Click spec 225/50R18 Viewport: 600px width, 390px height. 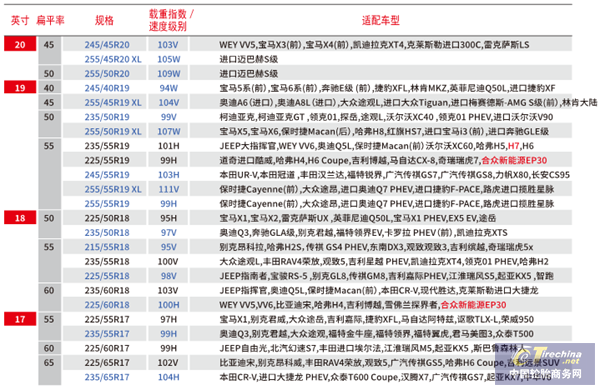tap(107, 218)
